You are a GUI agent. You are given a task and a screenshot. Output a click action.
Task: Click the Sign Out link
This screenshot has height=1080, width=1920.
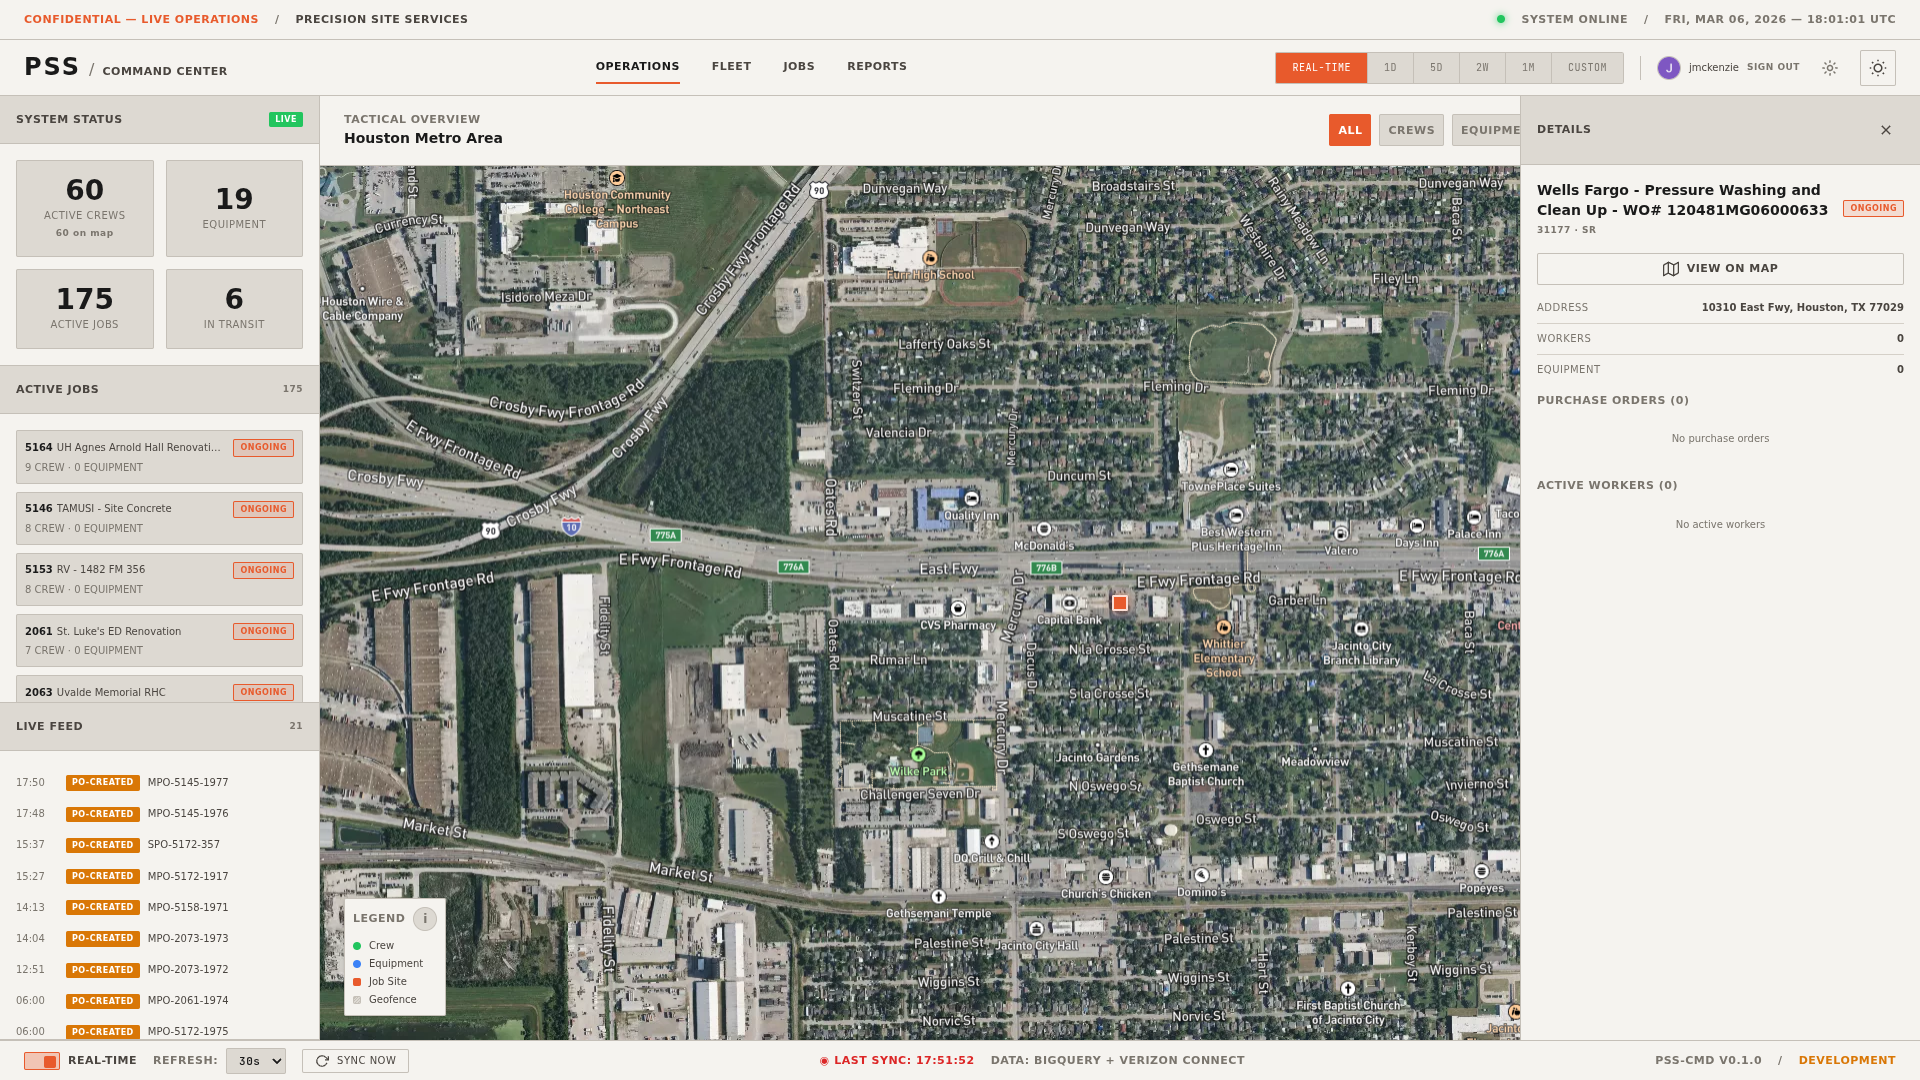pyautogui.click(x=1772, y=67)
